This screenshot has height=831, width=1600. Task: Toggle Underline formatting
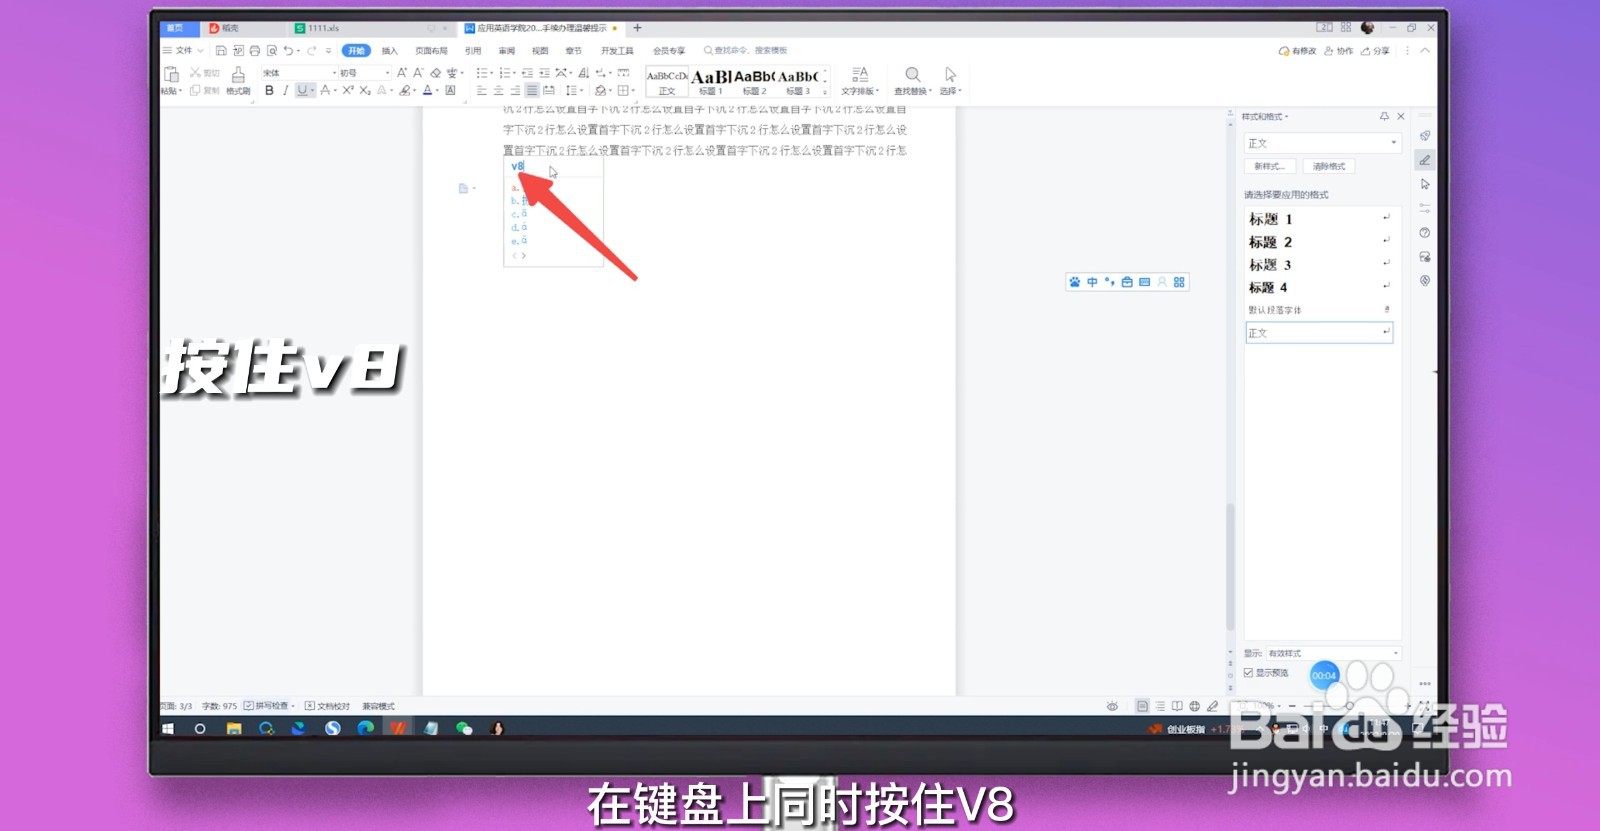click(302, 90)
